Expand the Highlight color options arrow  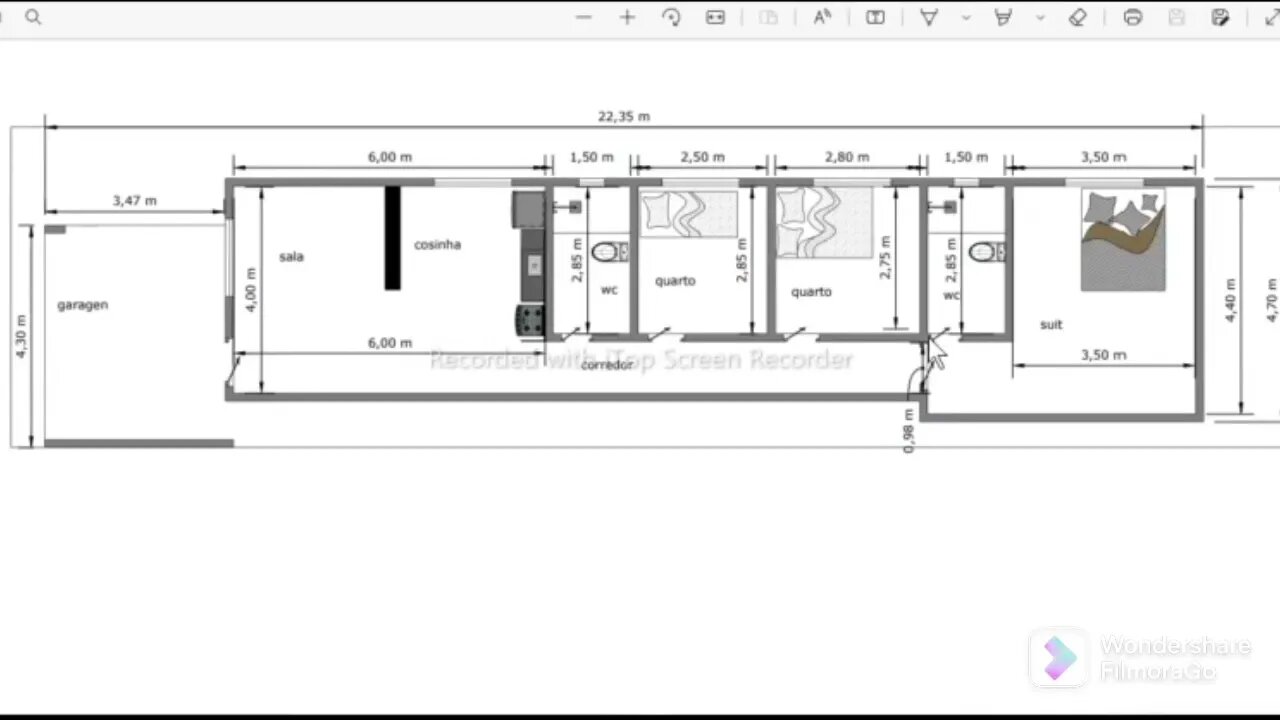click(x=1040, y=17)
